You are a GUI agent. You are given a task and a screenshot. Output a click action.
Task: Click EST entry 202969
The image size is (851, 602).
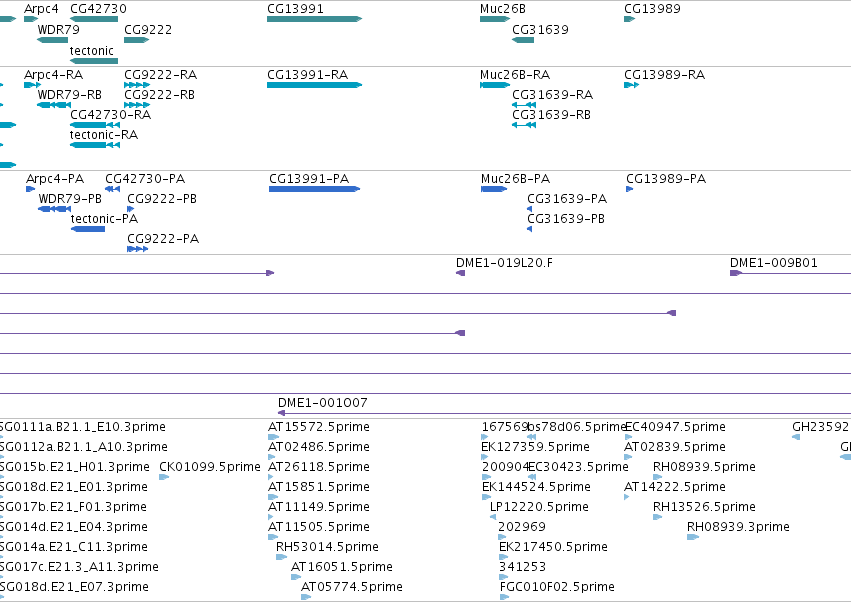point(522,527)
